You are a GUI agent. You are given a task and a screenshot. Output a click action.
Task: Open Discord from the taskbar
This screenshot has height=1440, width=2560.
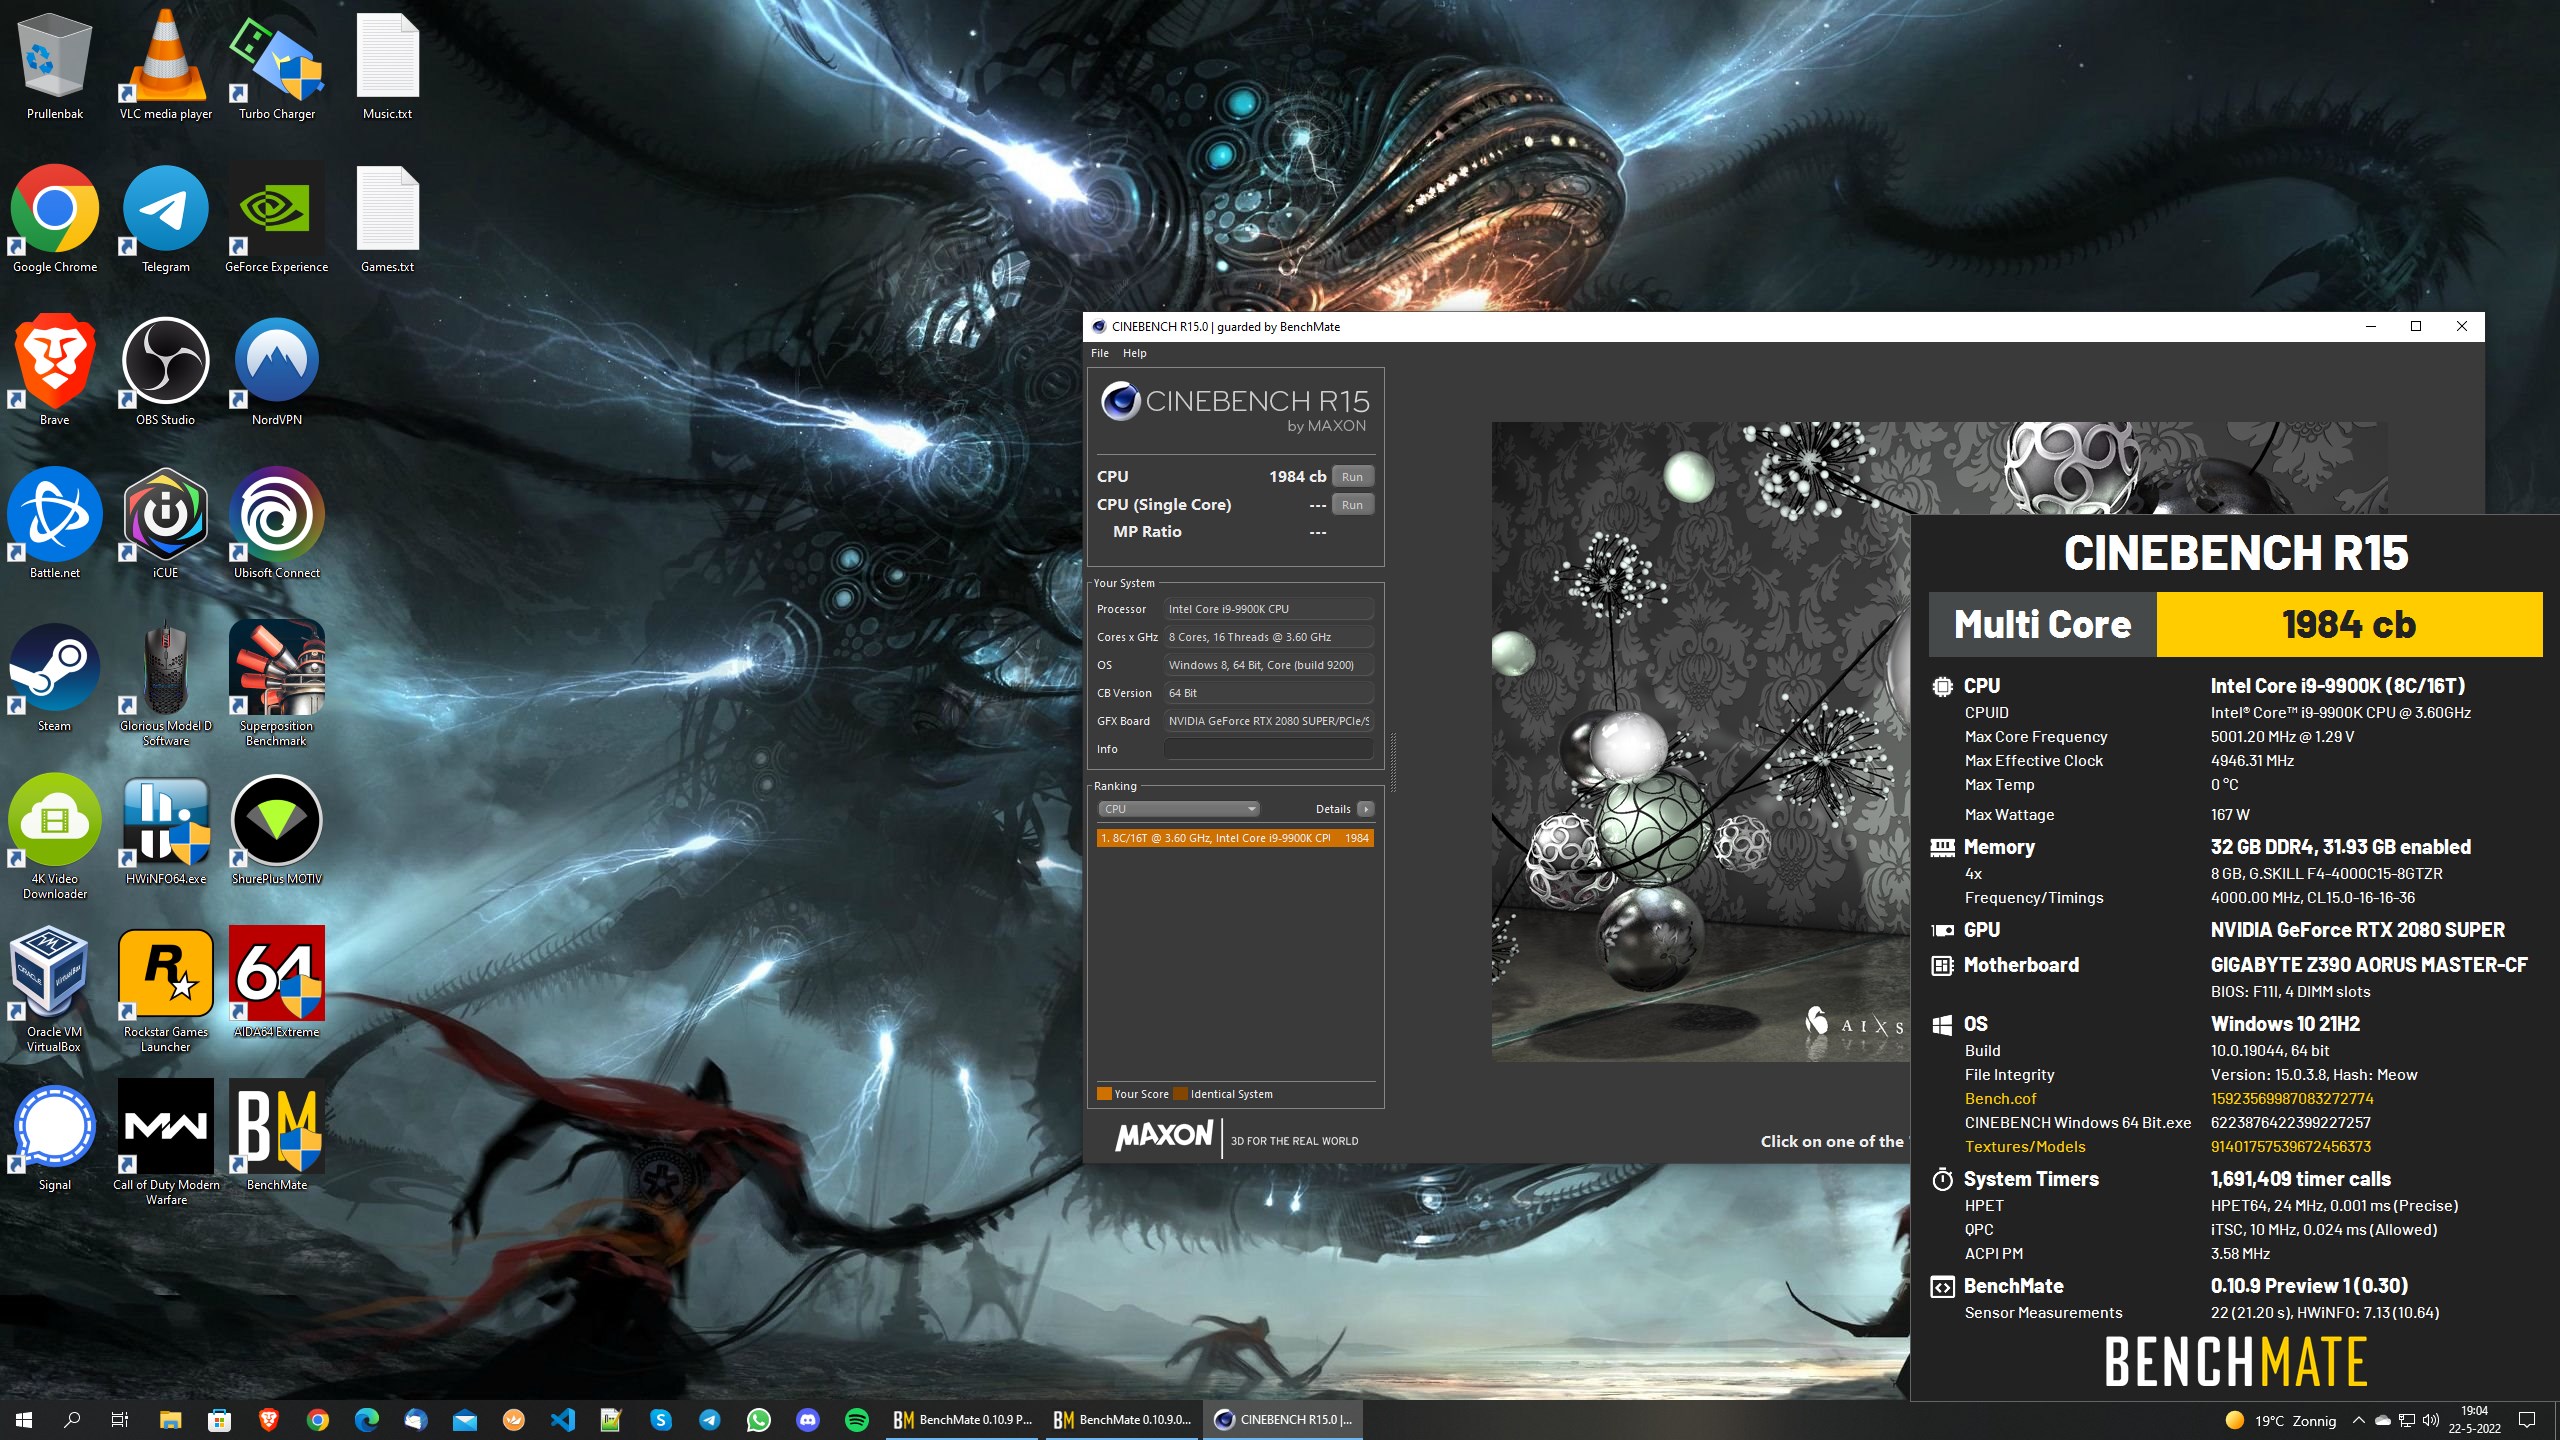coord(808,1419)
